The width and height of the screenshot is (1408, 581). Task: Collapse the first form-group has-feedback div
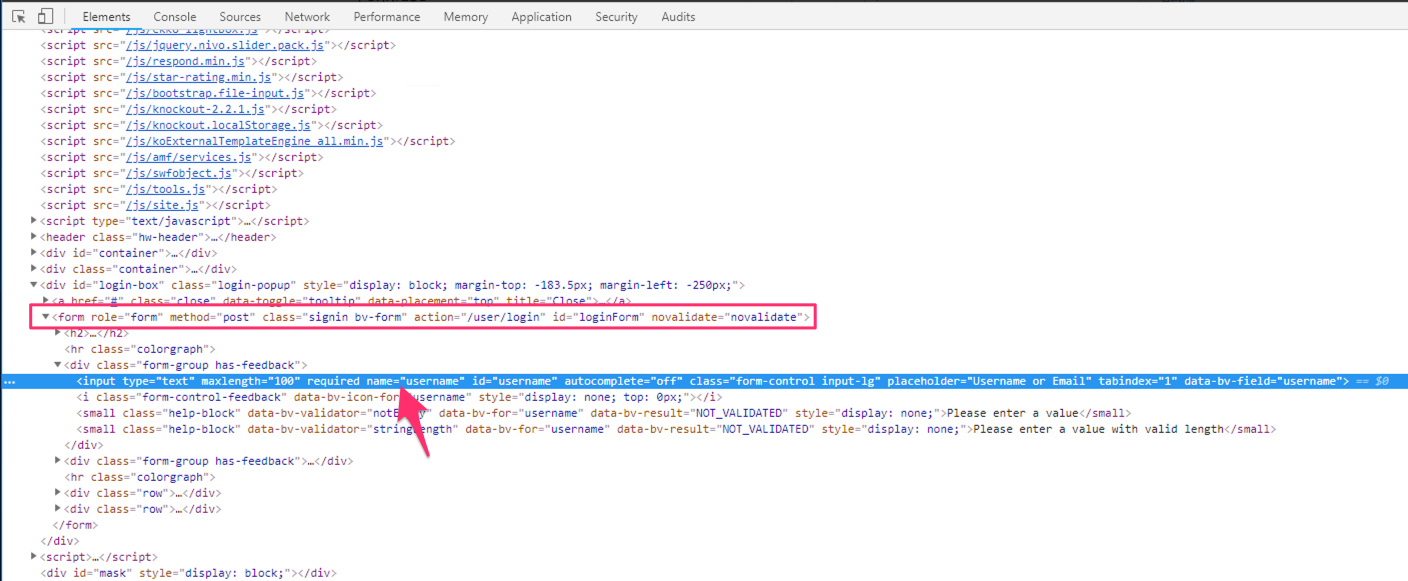tap(59, 365)
